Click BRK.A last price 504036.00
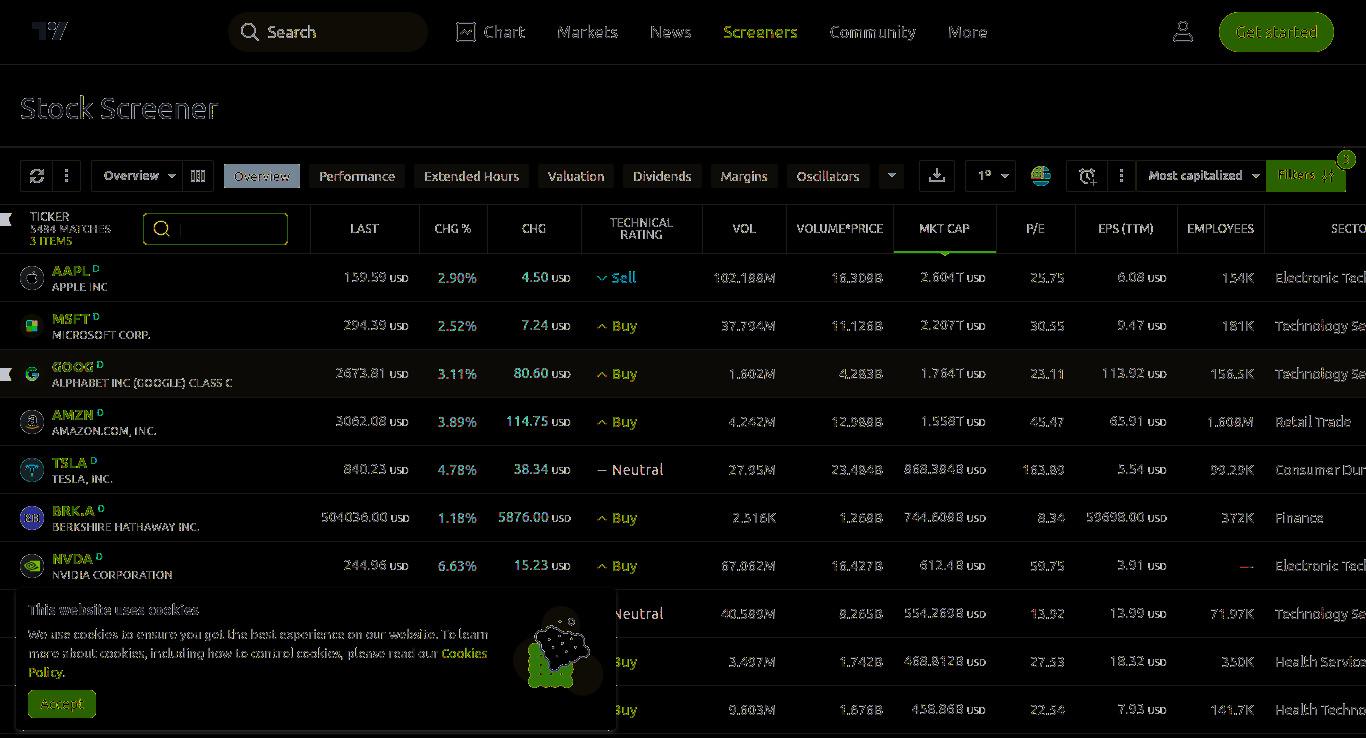 (x=365, y=518)
